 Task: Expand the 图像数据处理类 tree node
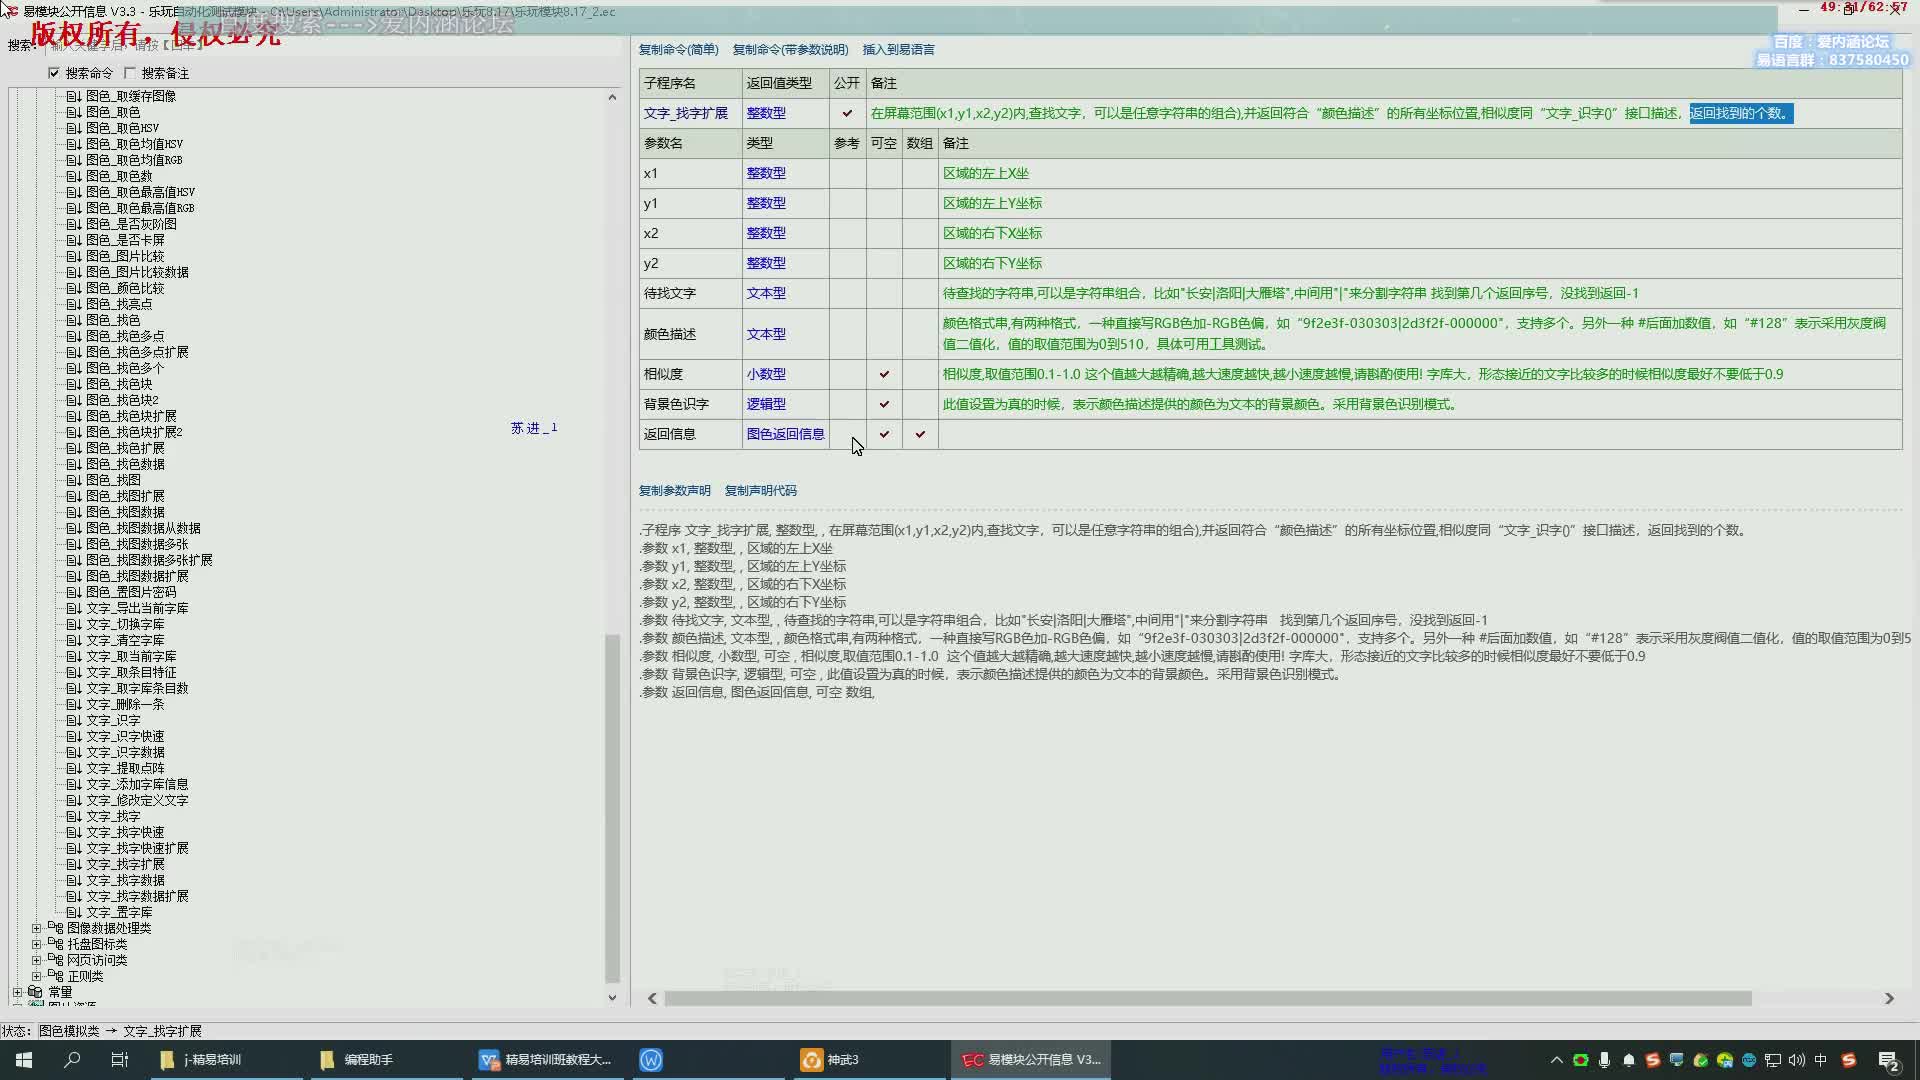(37, 928)
